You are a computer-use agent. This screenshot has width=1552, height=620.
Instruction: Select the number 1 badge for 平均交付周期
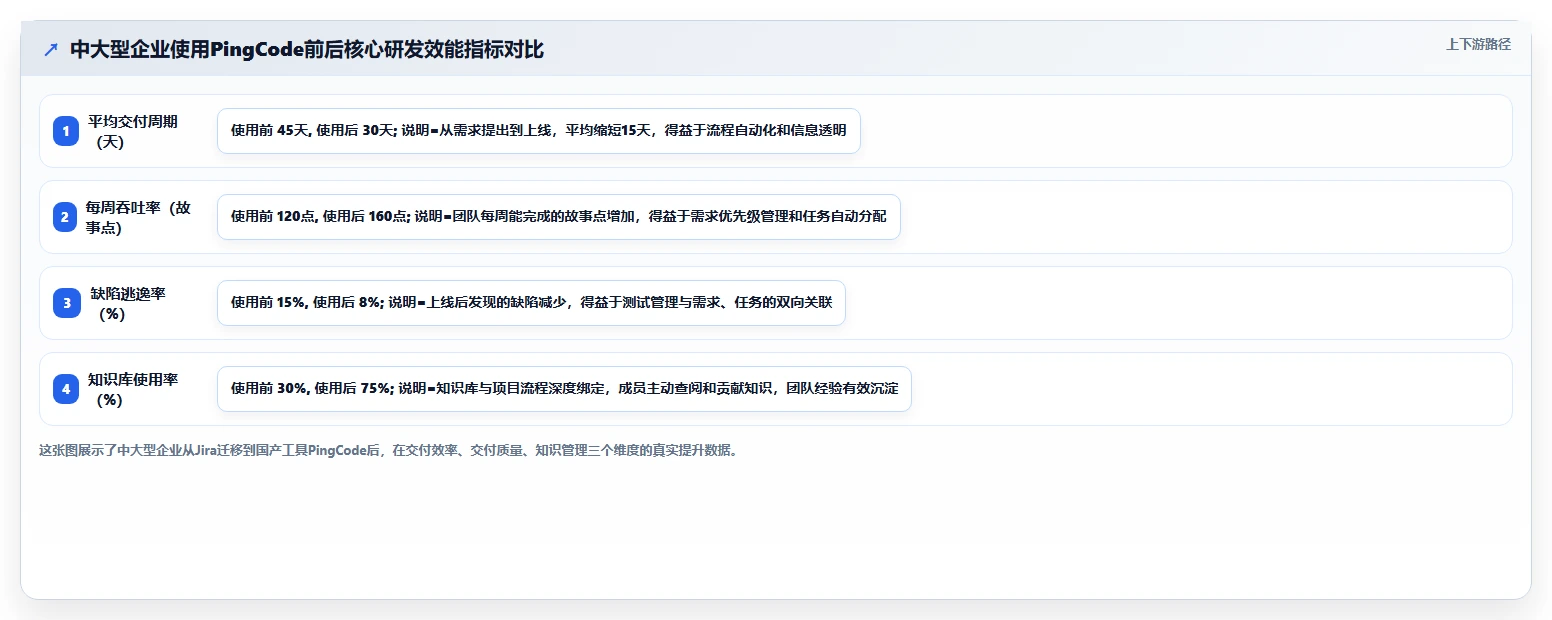point(66,131)
